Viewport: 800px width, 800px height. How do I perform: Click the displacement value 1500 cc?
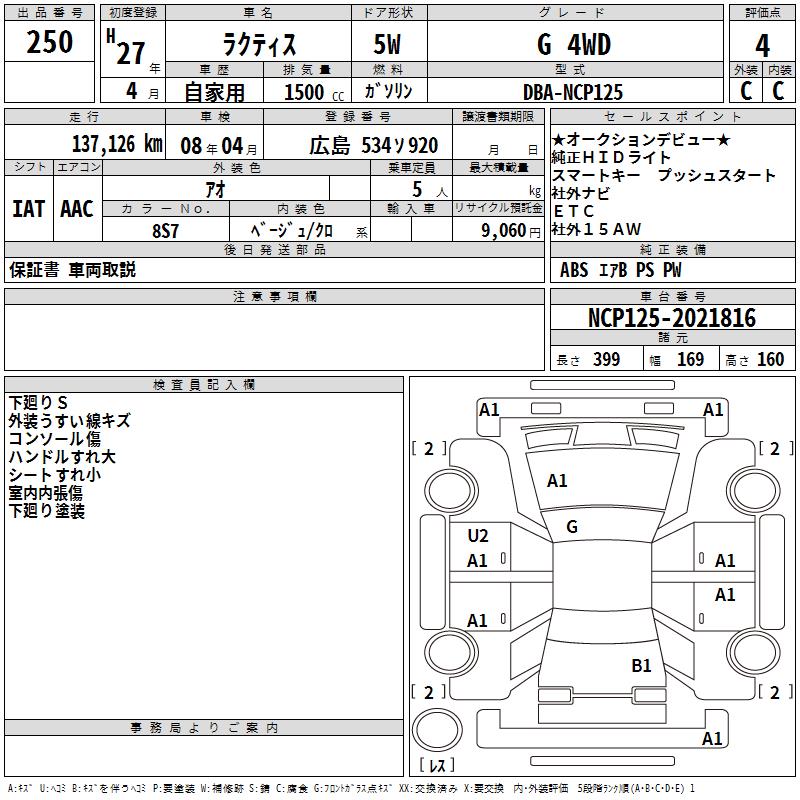pos(314,92)
